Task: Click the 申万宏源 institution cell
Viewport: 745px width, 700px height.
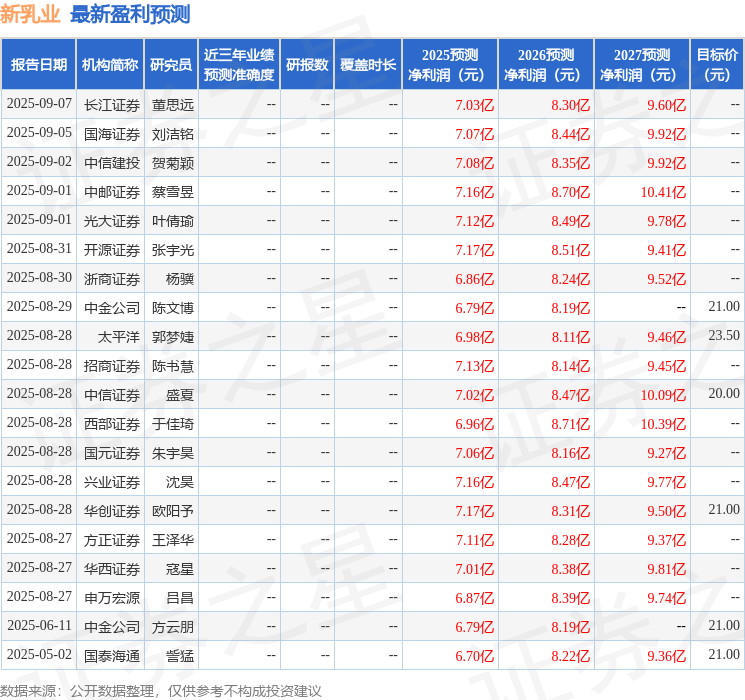Action: point(112,598)
